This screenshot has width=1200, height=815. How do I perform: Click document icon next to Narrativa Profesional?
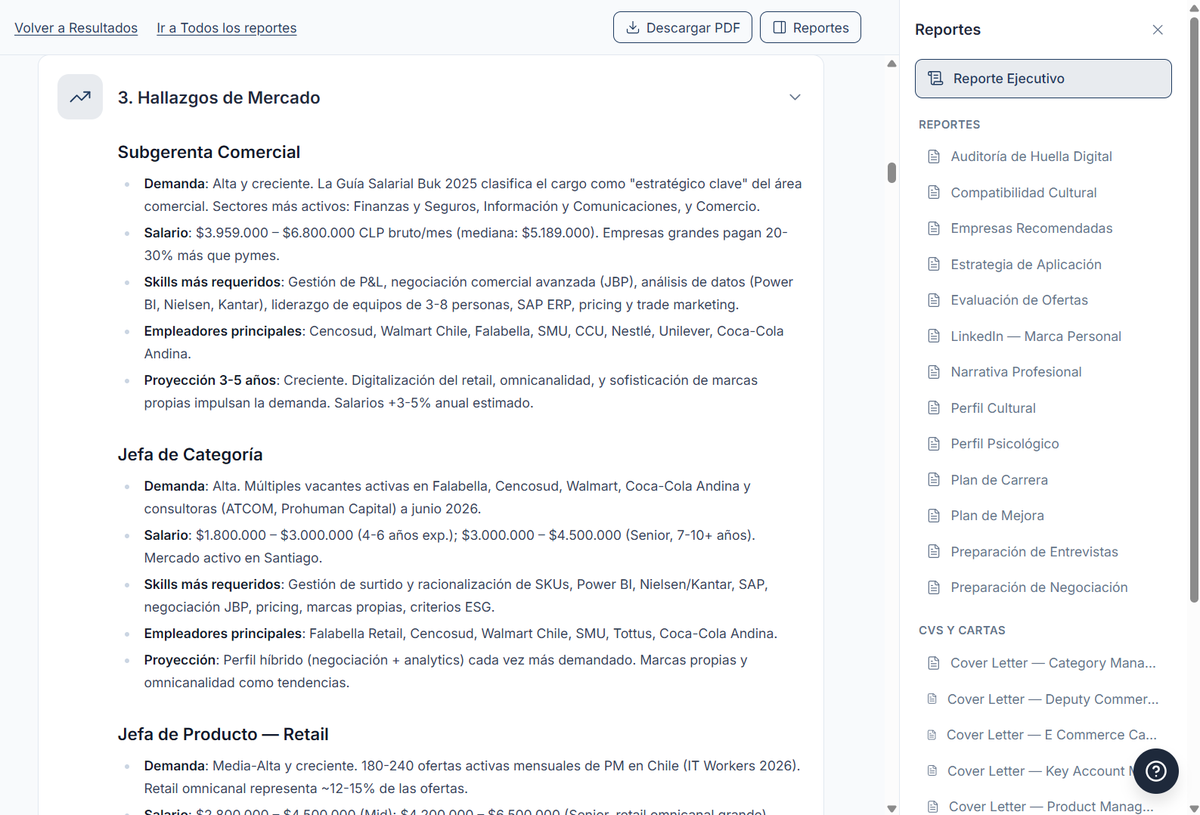click(x=934, y=372)
